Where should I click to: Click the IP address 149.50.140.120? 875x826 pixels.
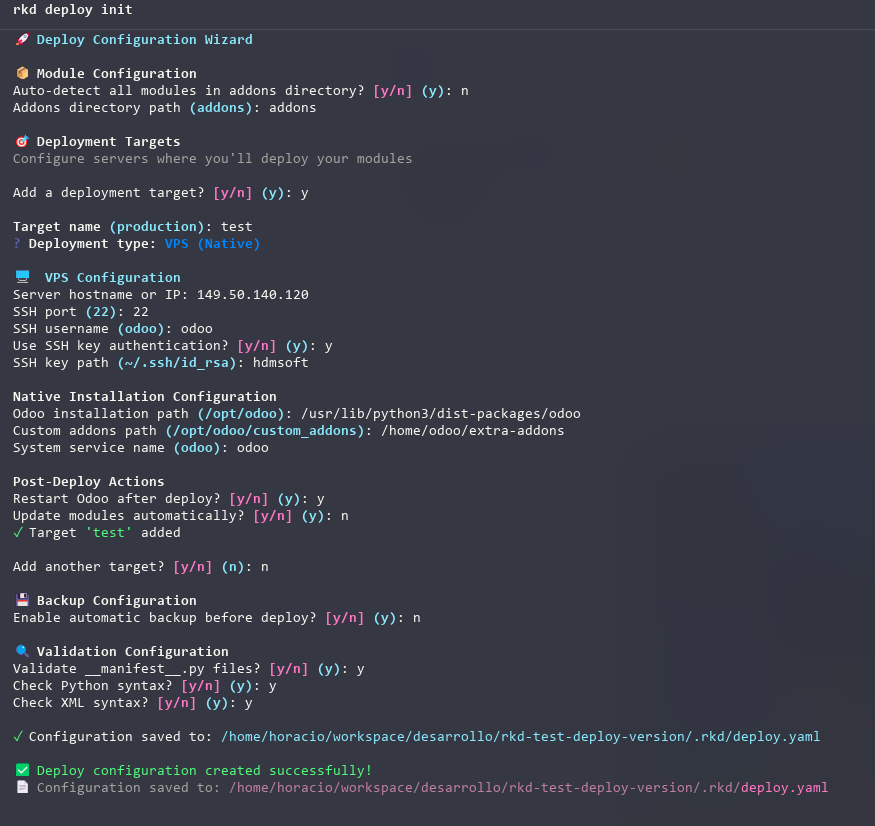252,295
